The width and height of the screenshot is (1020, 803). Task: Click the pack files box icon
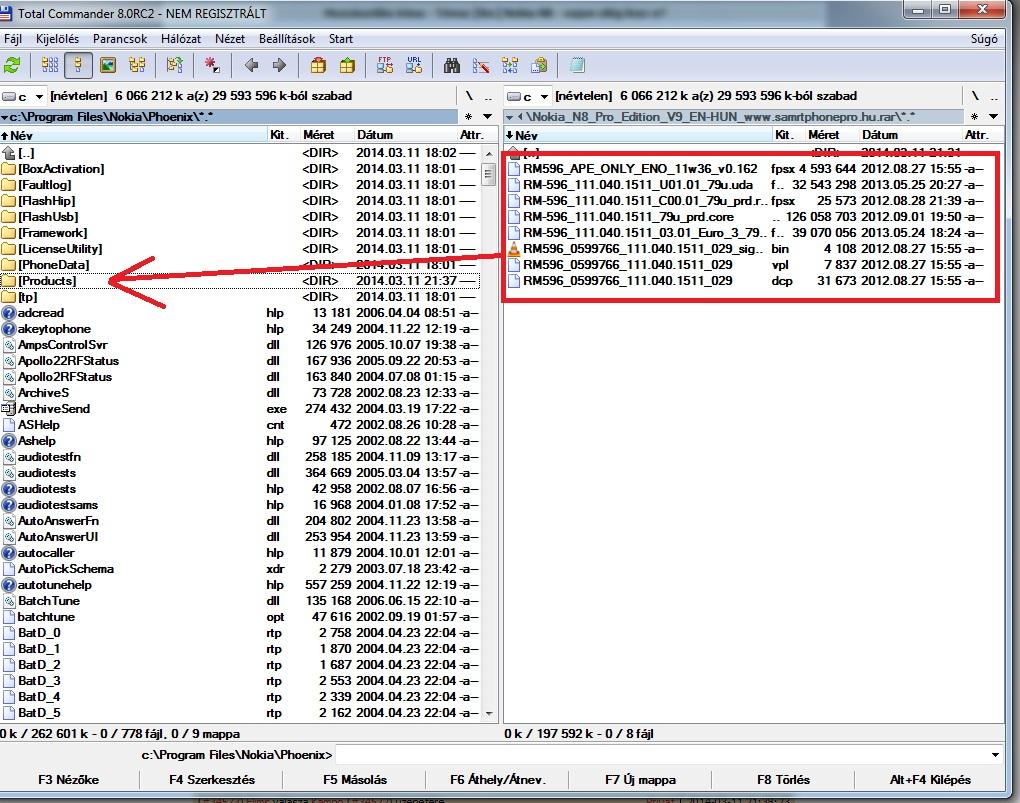click(318, 65)
